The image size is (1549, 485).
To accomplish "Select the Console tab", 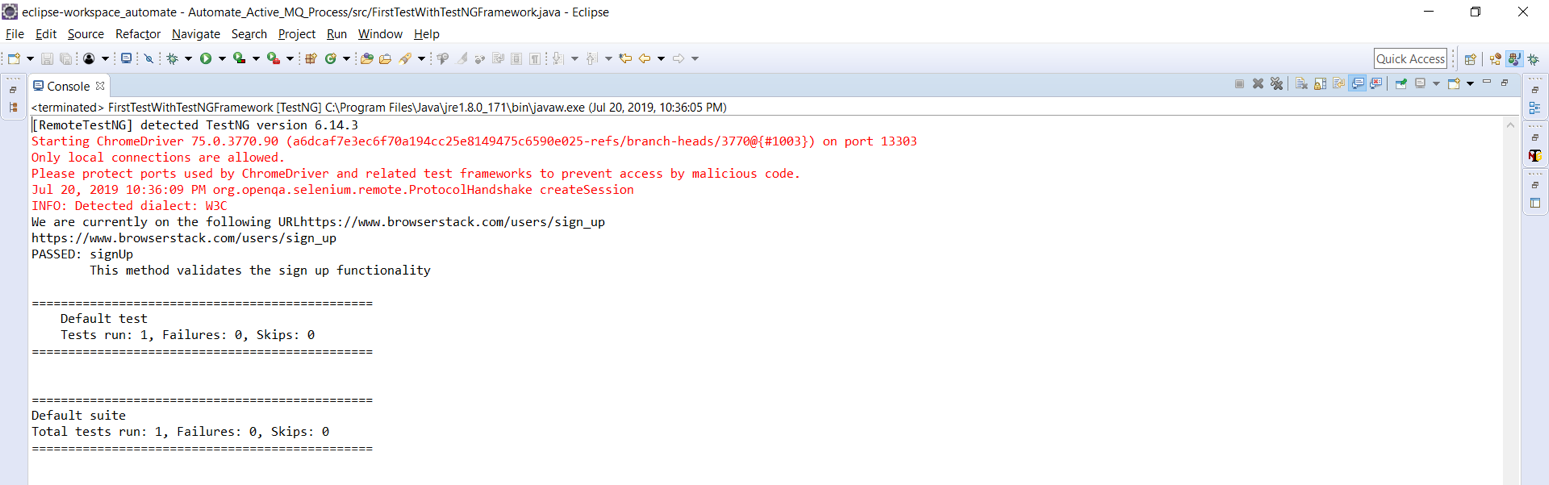I will pyautogui.click(x=67, y=86).
